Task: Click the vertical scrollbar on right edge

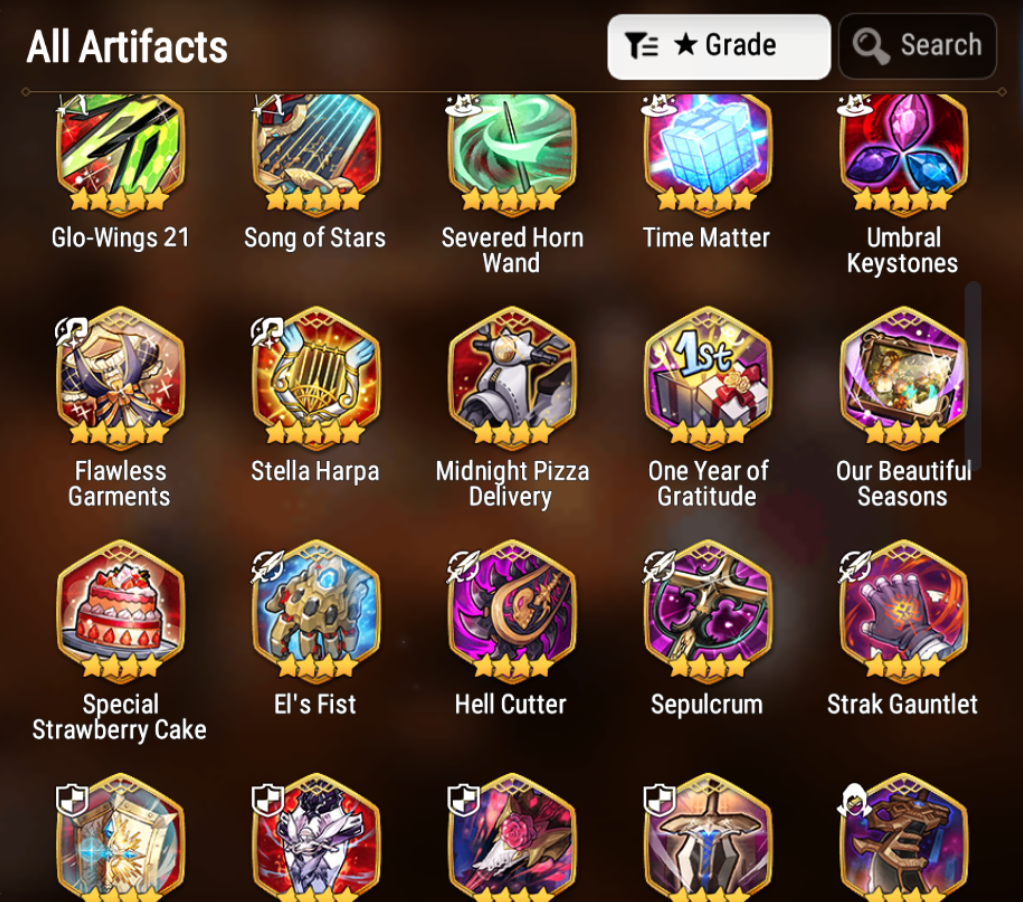Action: click(x=973, y=375)
